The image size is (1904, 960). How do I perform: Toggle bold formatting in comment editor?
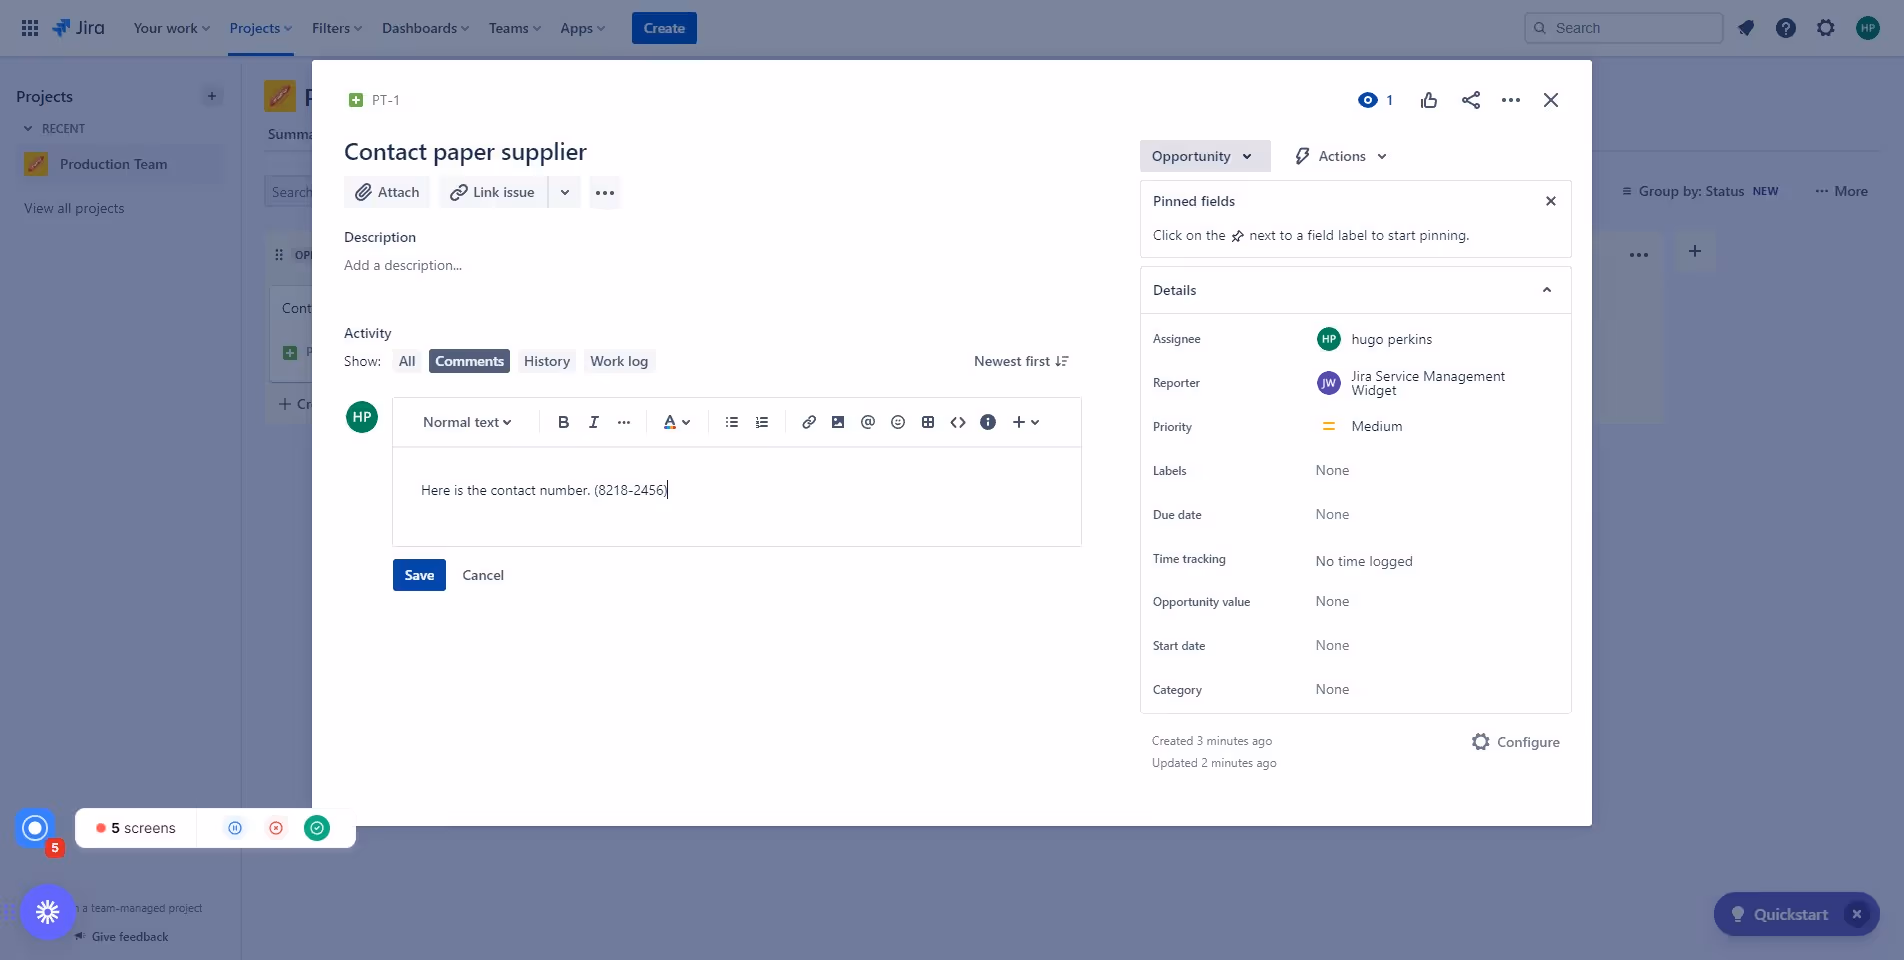[x=564, y=422]
